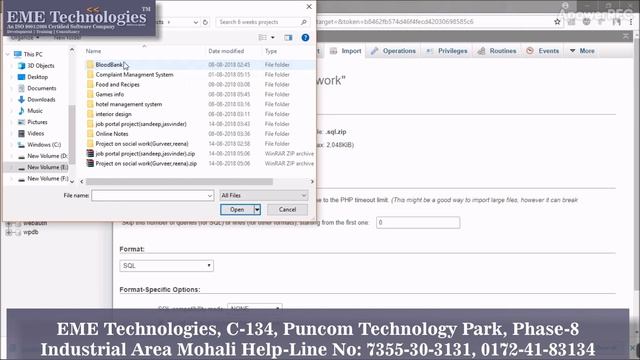Collapse the This PC tree node
Viewport: 640px width, 360px height.
tap(7, 54)
